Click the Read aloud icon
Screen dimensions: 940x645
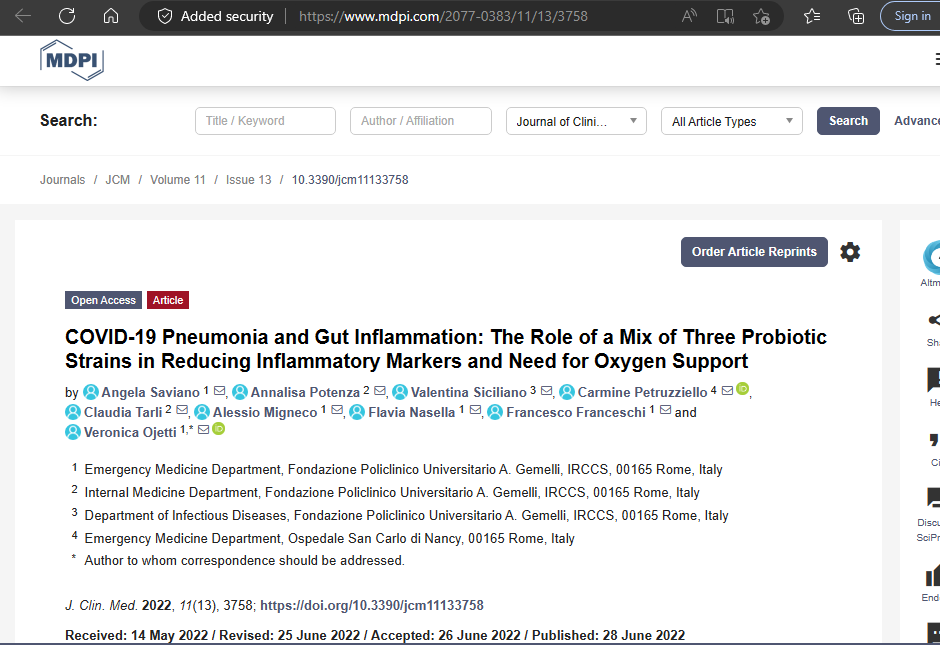pos(689,16)
